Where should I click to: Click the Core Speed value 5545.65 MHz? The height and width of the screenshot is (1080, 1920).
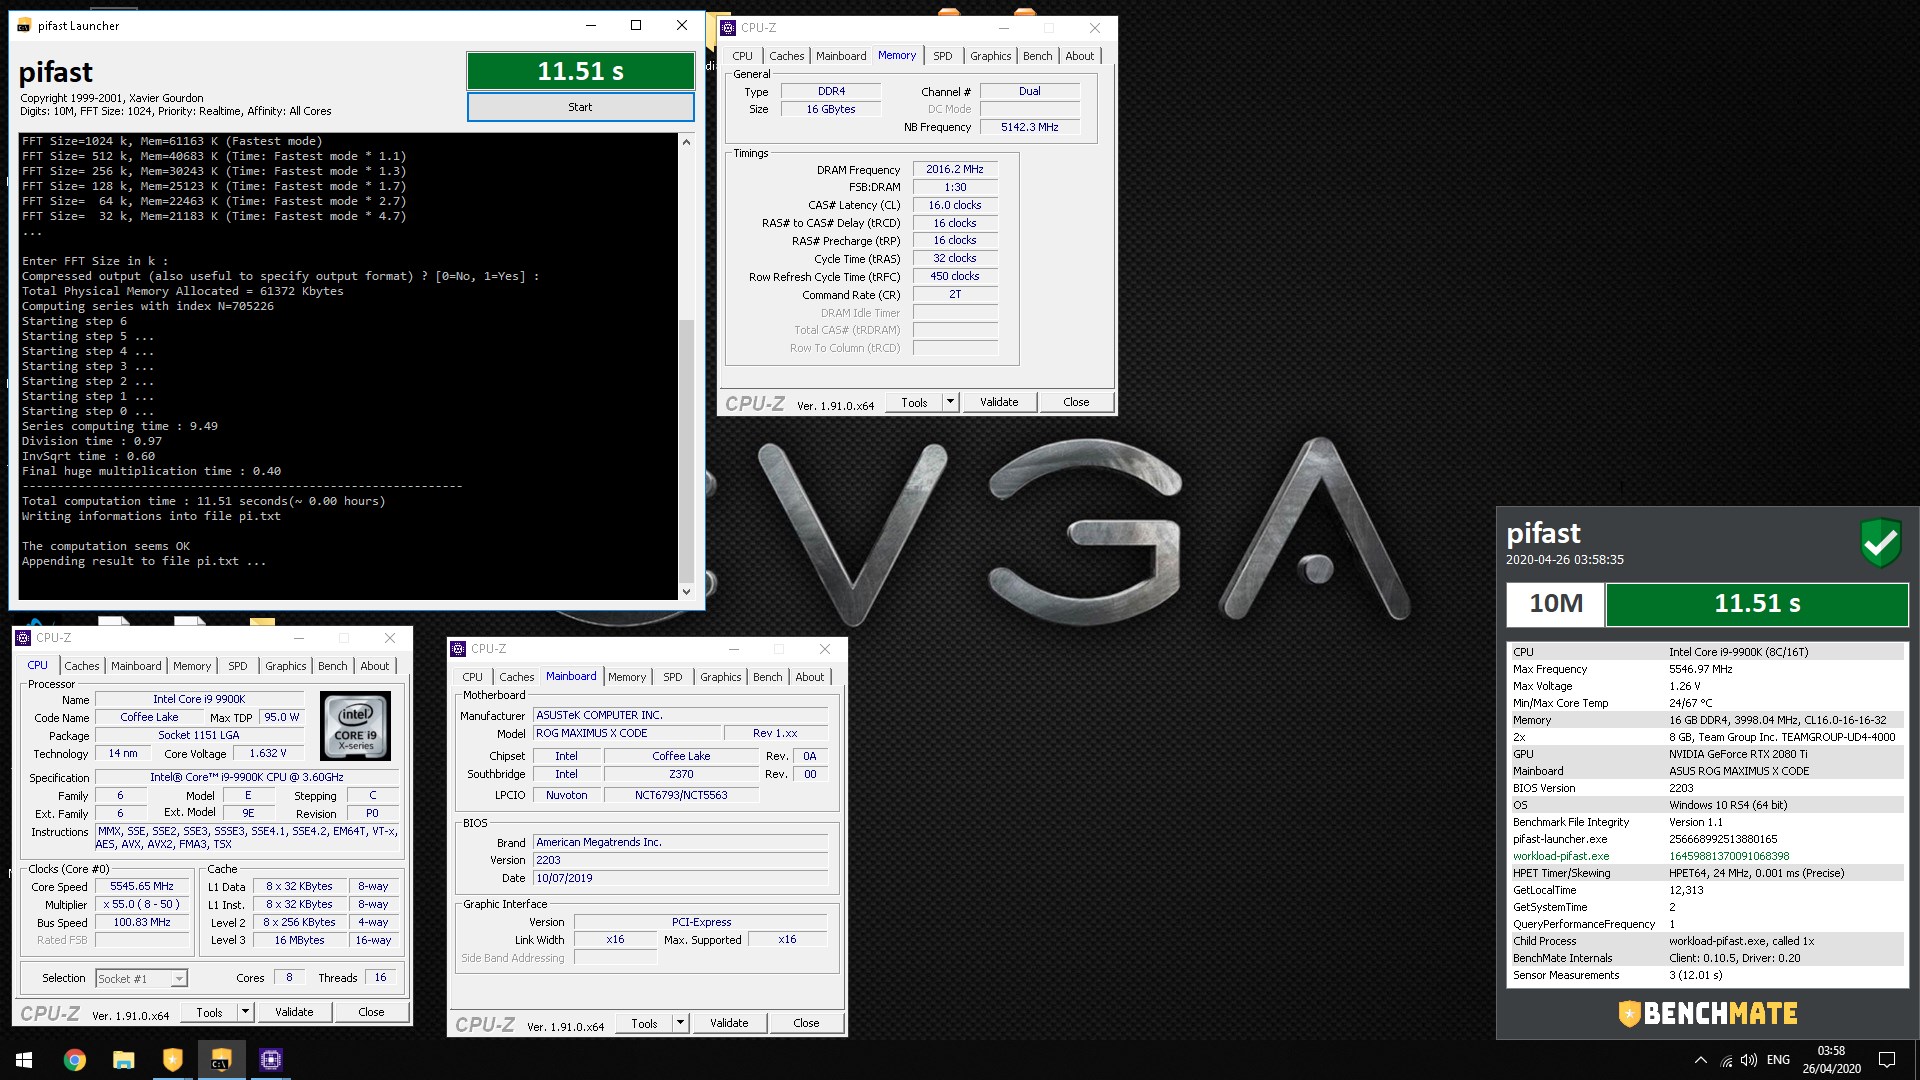(142, 887)
